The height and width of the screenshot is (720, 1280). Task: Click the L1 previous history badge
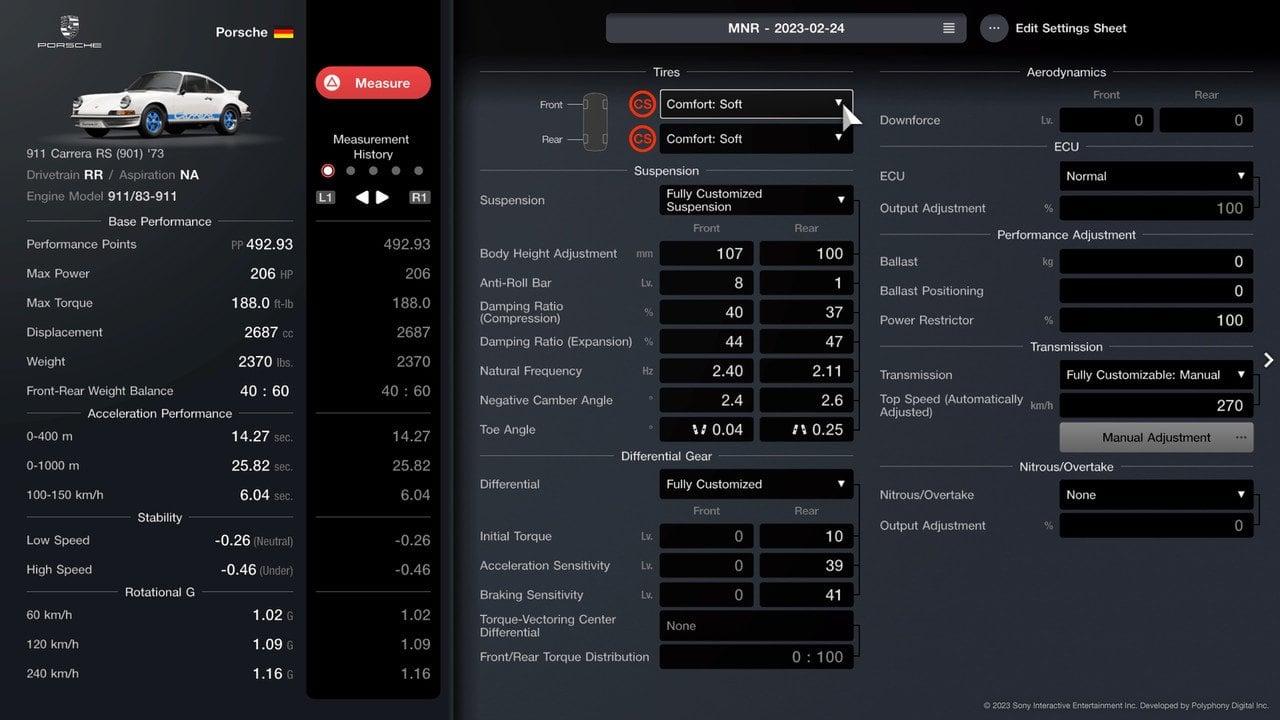pyautogui.click(x=325, y=197)
